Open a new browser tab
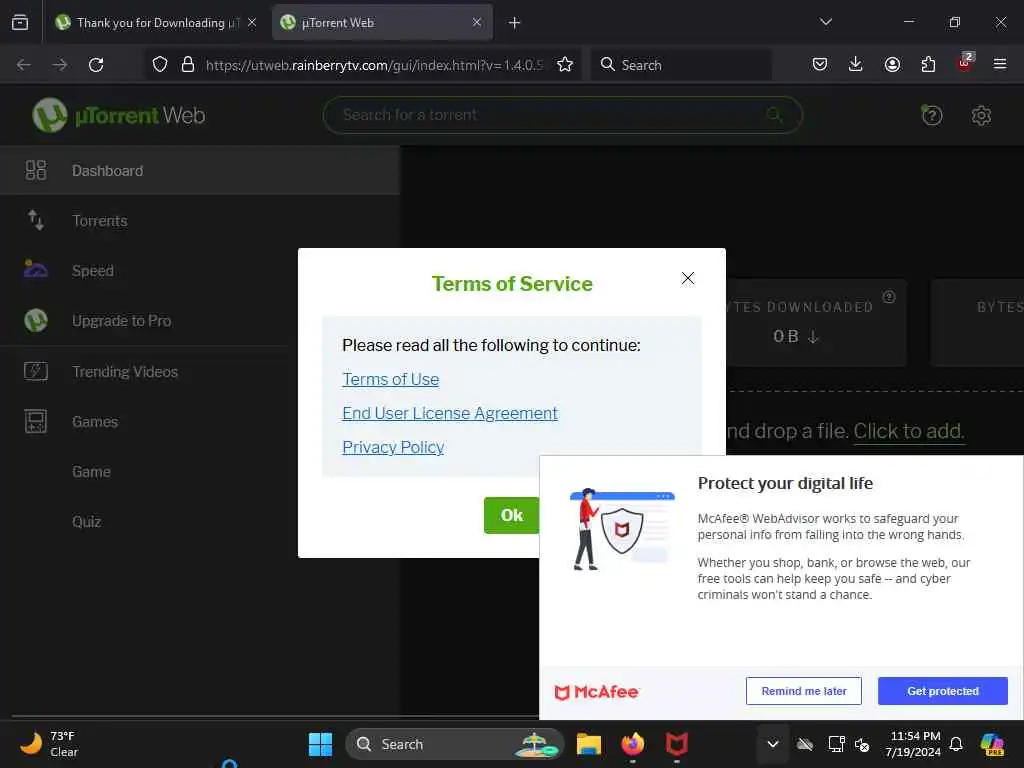The height and width of the screenshot is (768, 1024). pyautogui.click(x=515, y=23)
